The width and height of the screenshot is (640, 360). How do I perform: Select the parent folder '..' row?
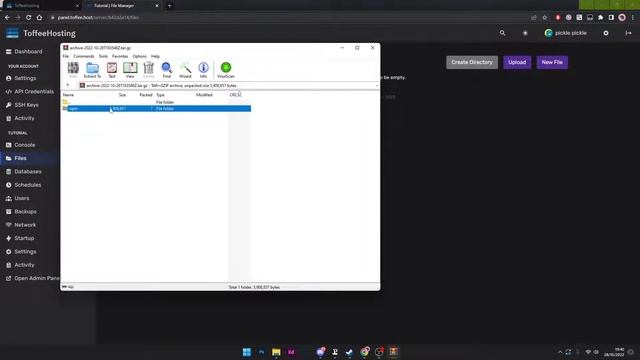point(156,102)
